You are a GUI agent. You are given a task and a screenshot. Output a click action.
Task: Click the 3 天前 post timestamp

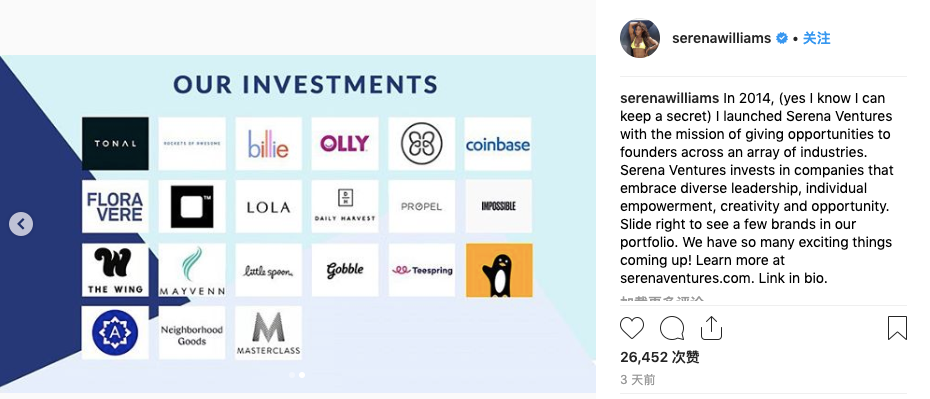pos(638,379)
